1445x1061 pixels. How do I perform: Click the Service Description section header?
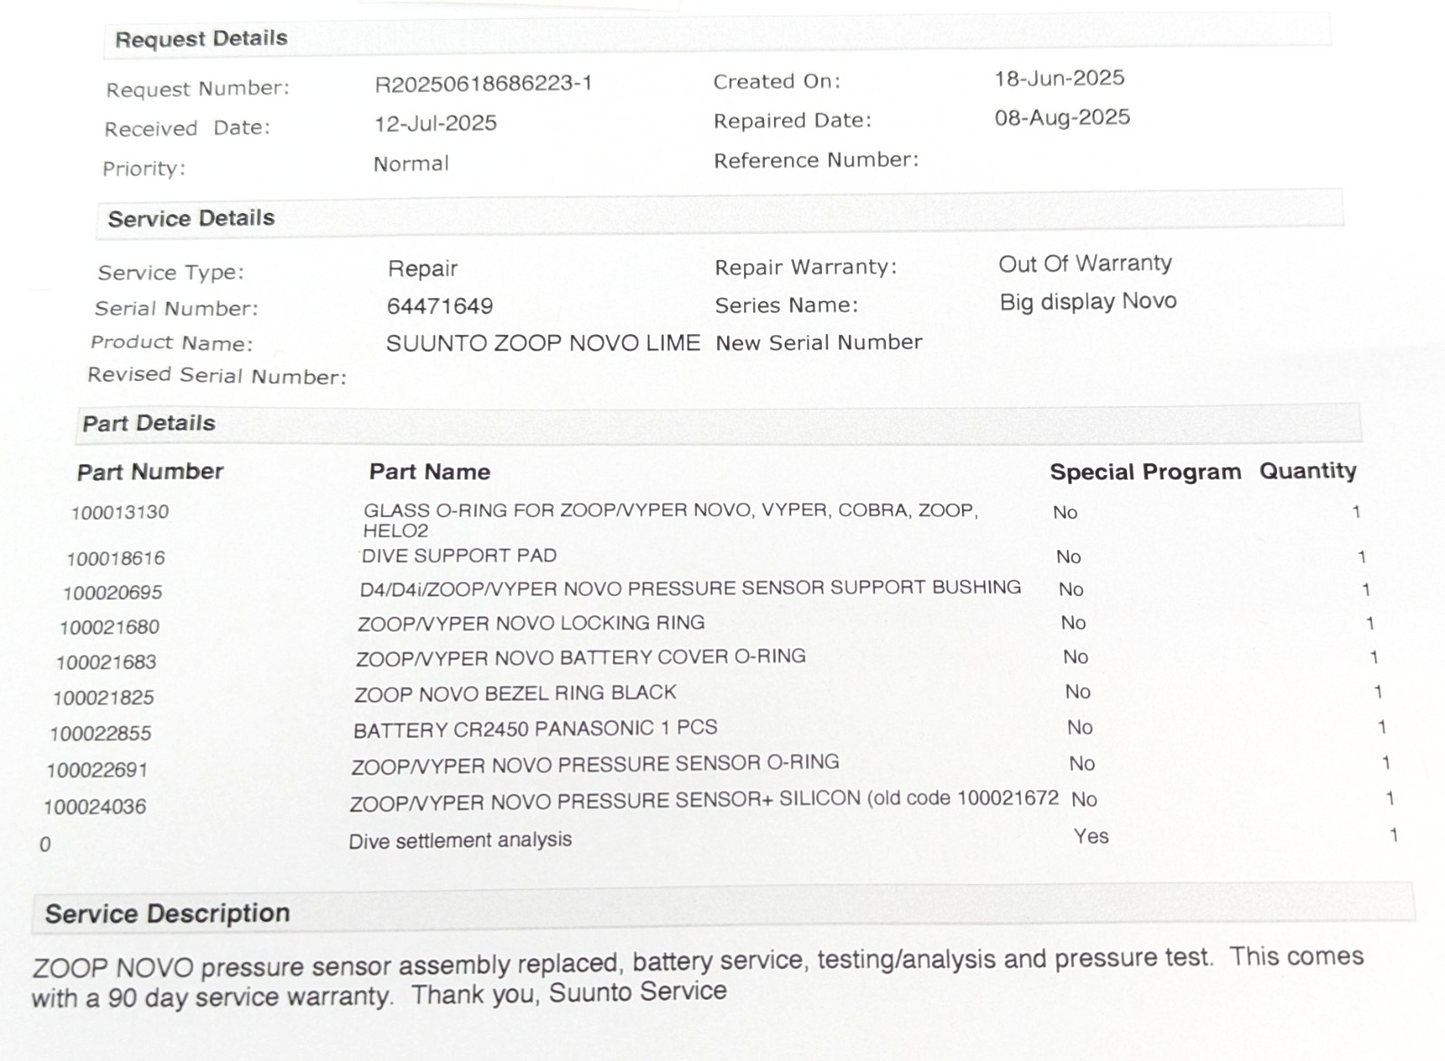167,914
